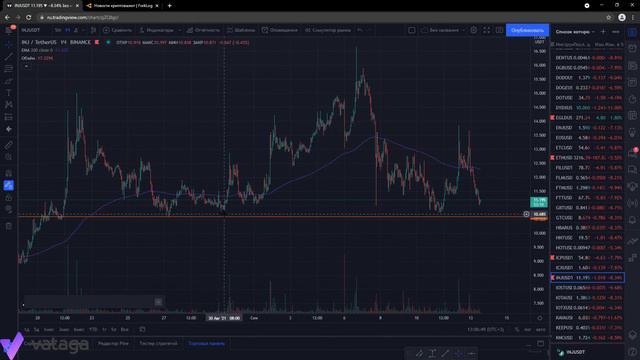The width and height of the screenshot is (640, 360).
Task: Toggle percent scale on the price axis
Action: click(x=517, y=329)
